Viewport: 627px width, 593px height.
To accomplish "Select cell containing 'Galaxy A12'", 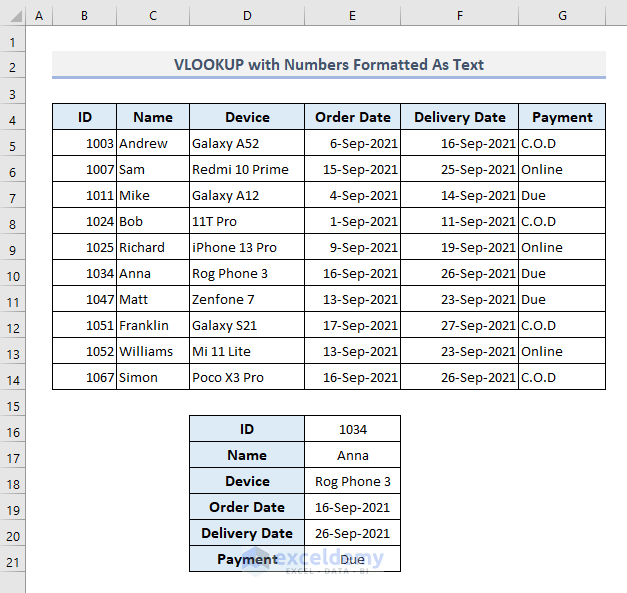I will [x=247, y=195].
